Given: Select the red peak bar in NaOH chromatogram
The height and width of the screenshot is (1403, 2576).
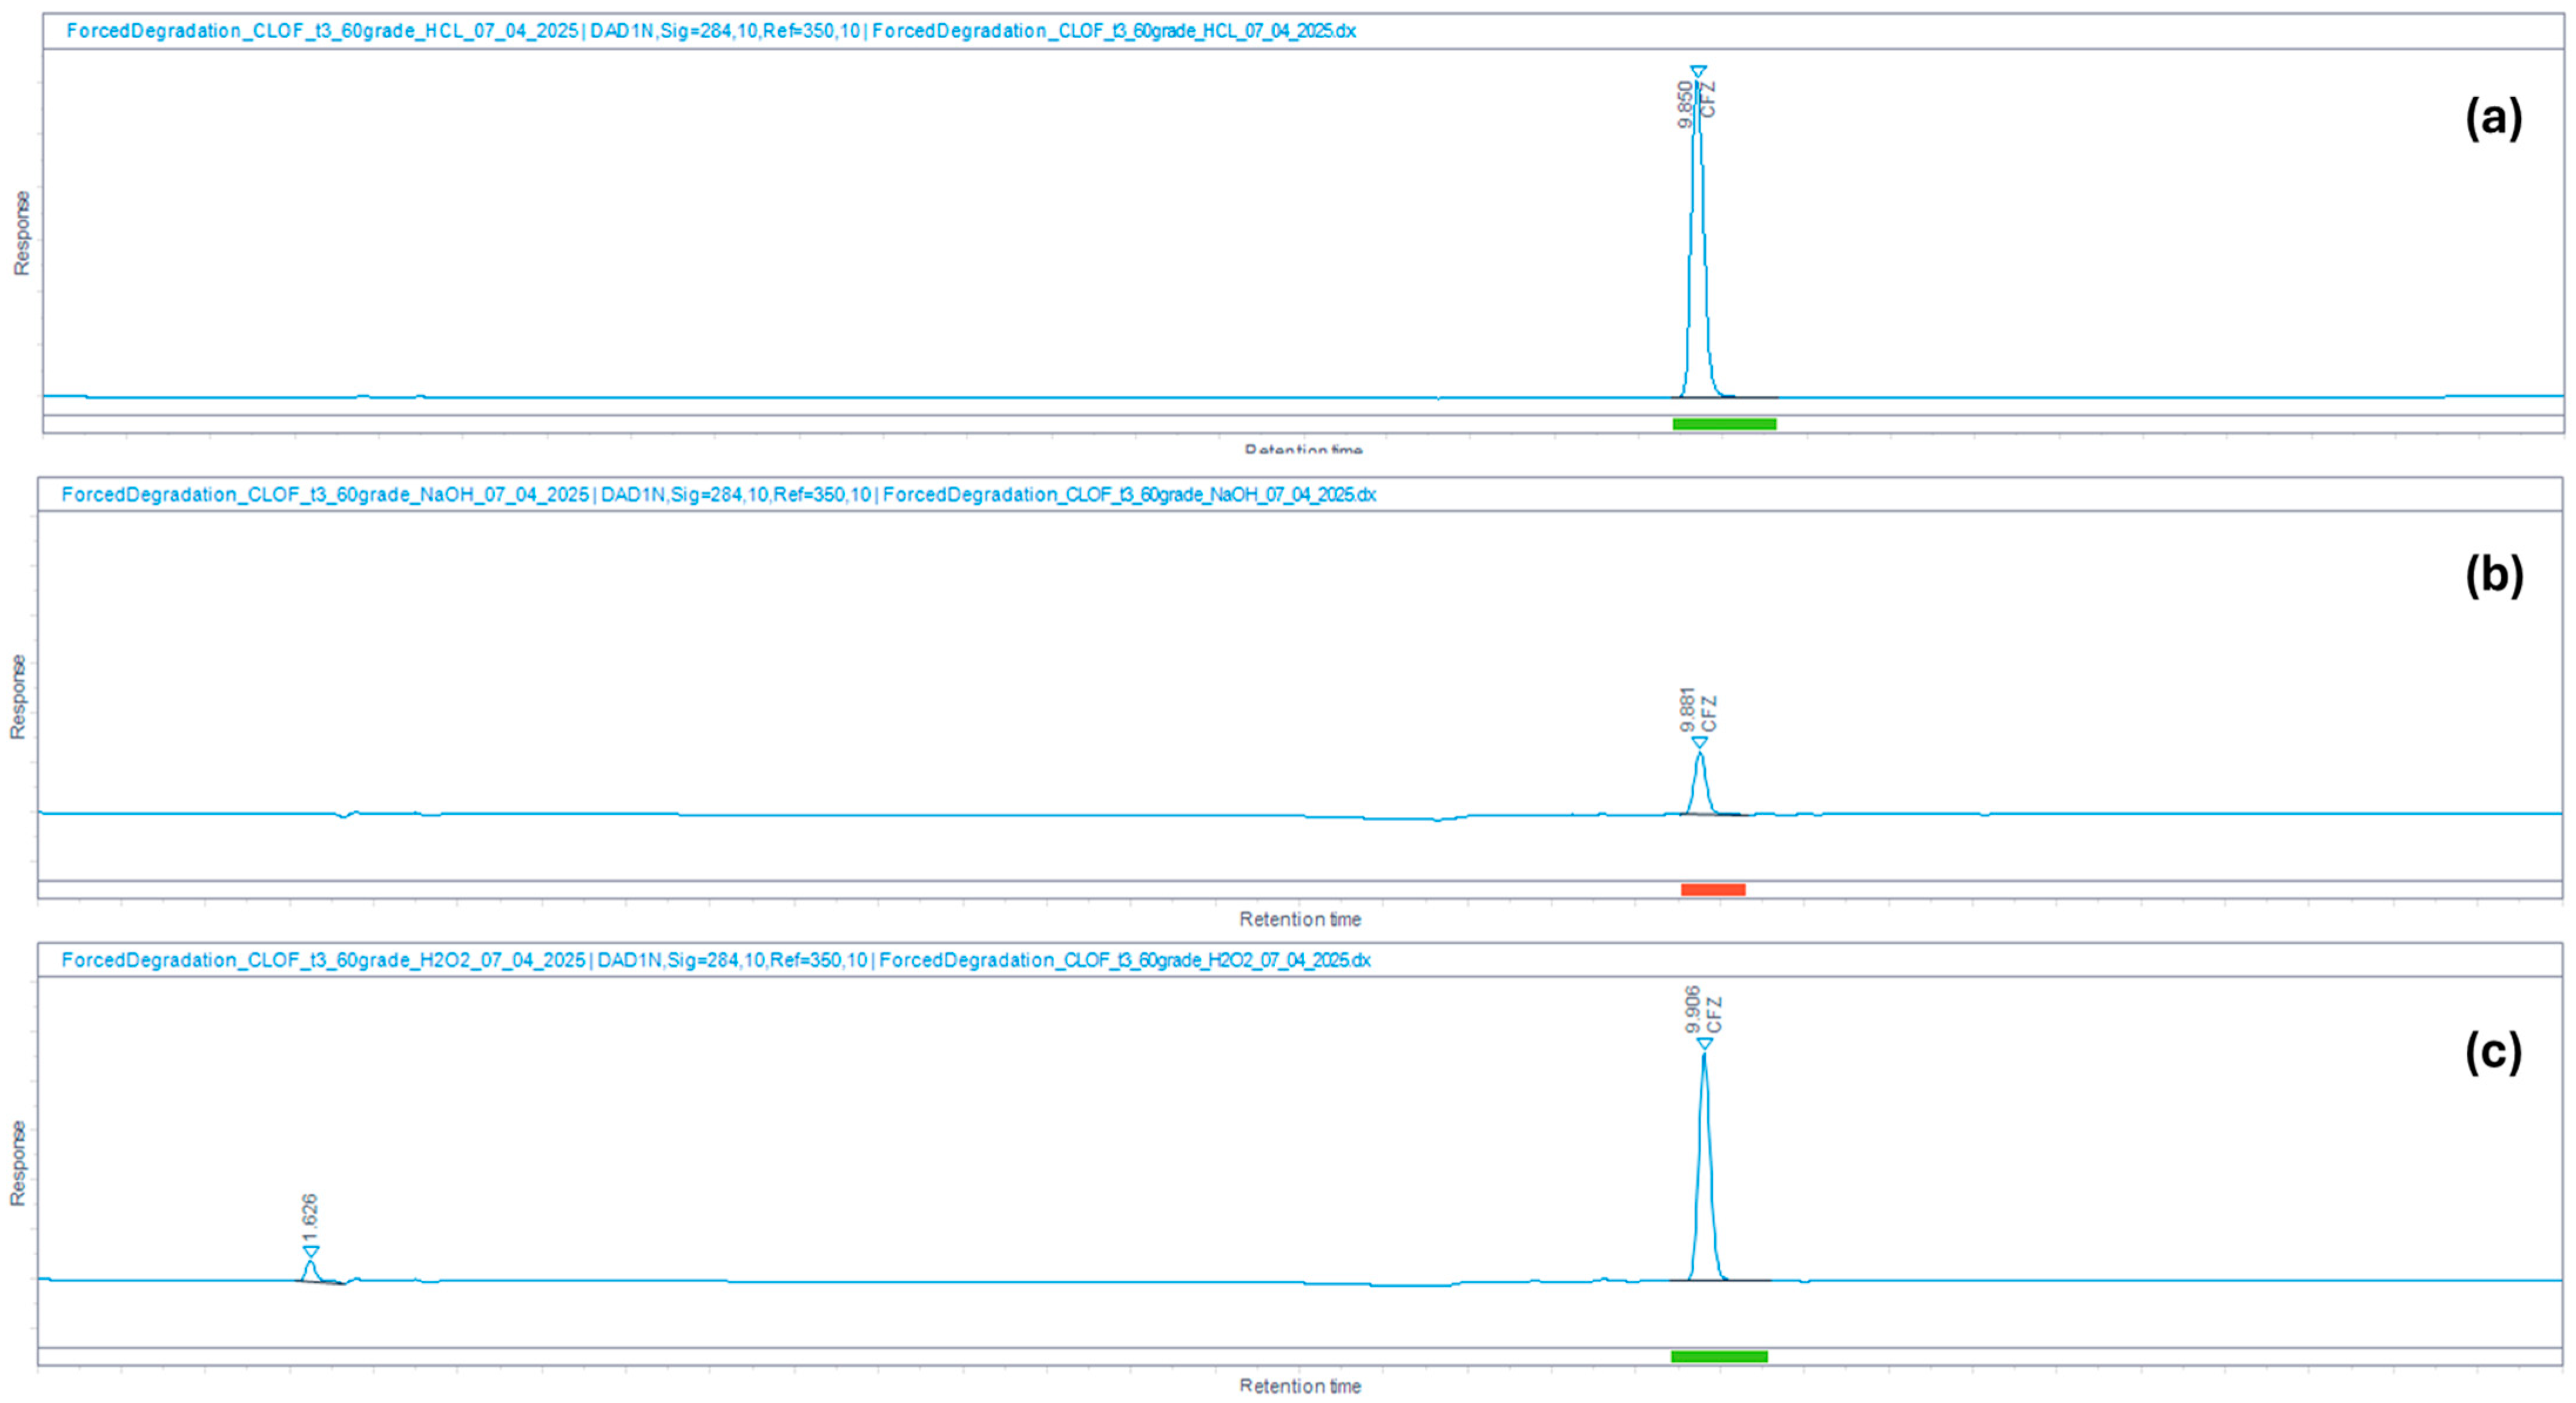Looking at the screenshot, I should click(1713, 890).
